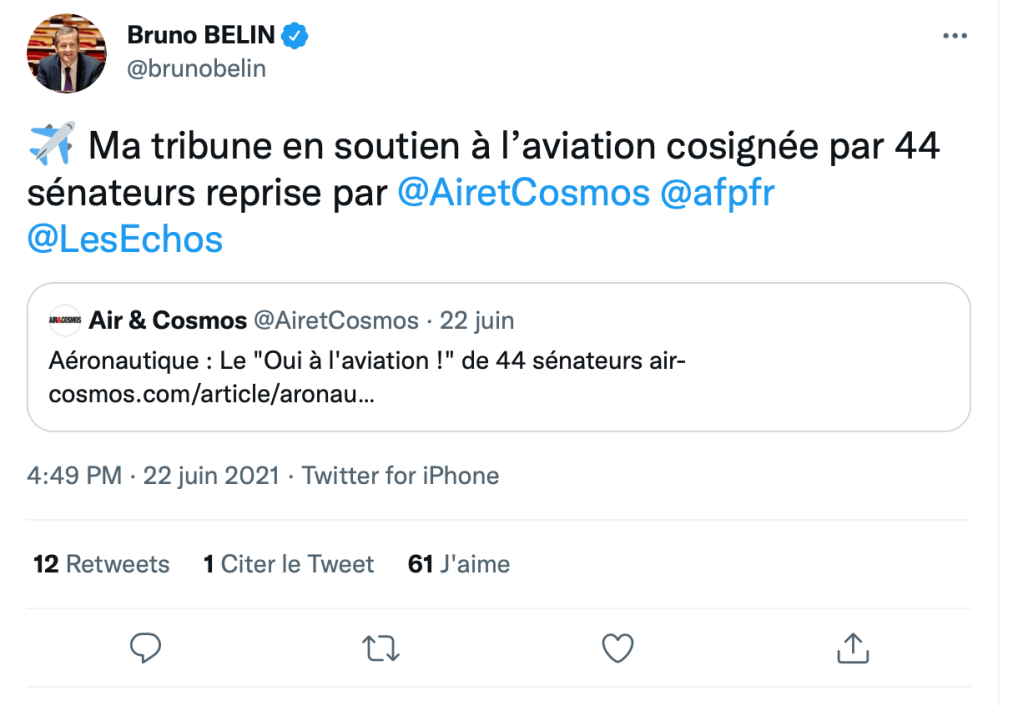
Task: Open the three-dot more options menu
Action: click(x=955, y=36)
